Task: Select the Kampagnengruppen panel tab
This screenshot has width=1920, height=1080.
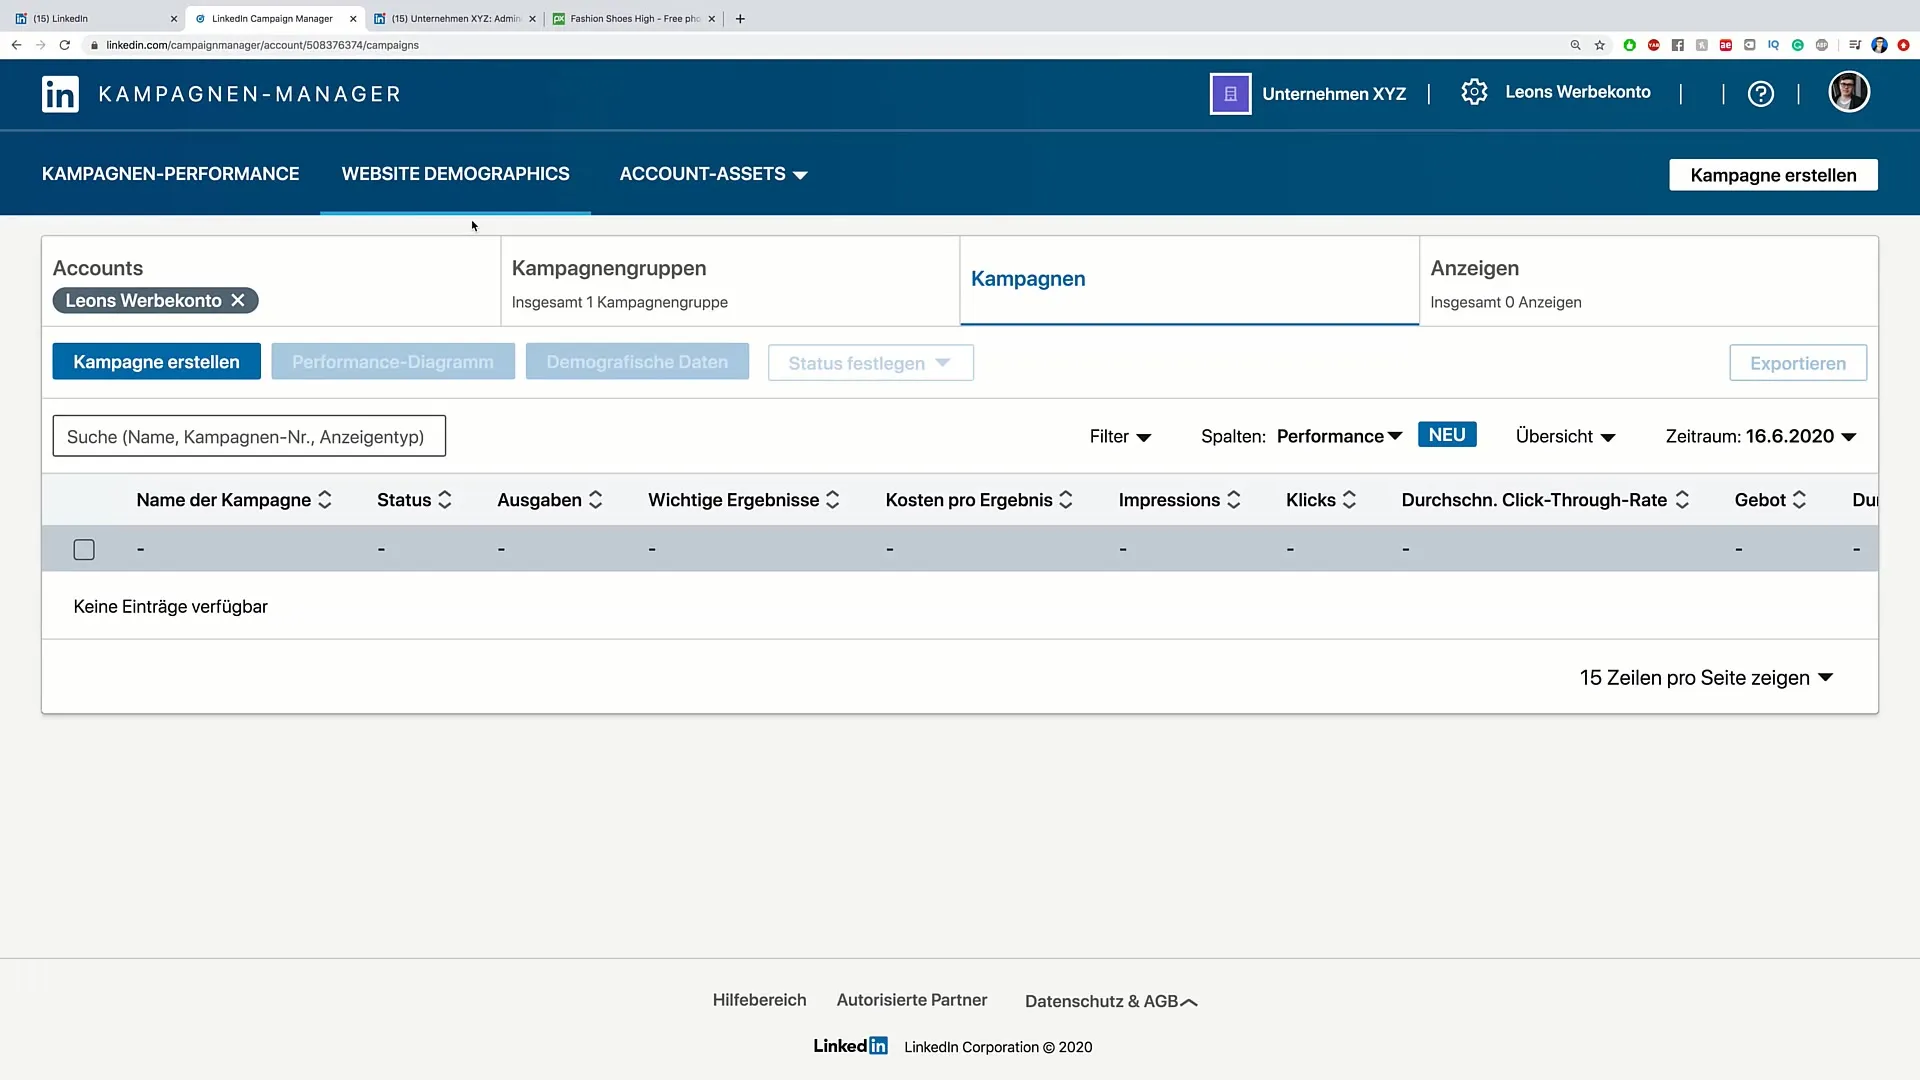Action: 730,281
